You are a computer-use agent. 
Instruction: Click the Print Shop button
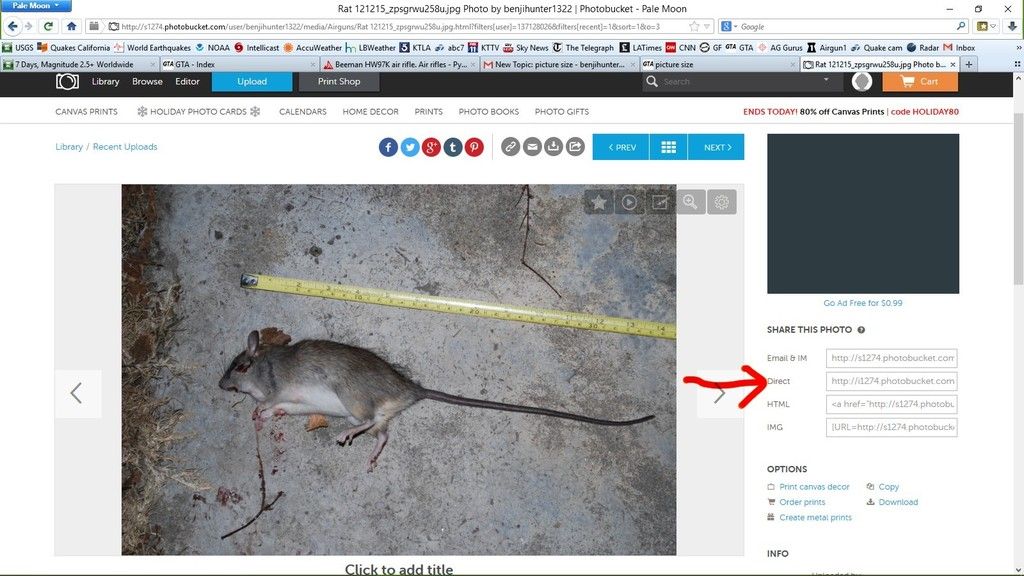coord(339,82)
